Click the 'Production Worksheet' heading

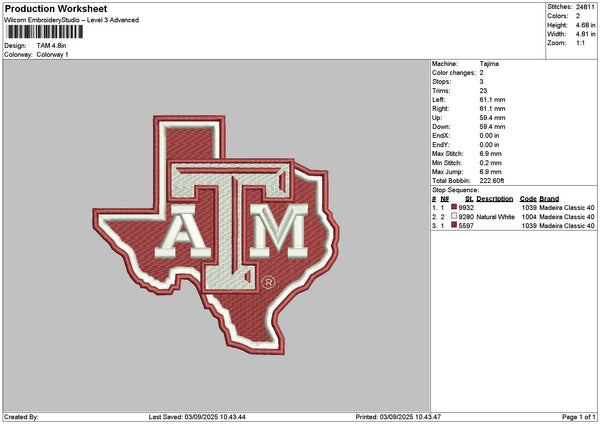[x=56, y=8]
